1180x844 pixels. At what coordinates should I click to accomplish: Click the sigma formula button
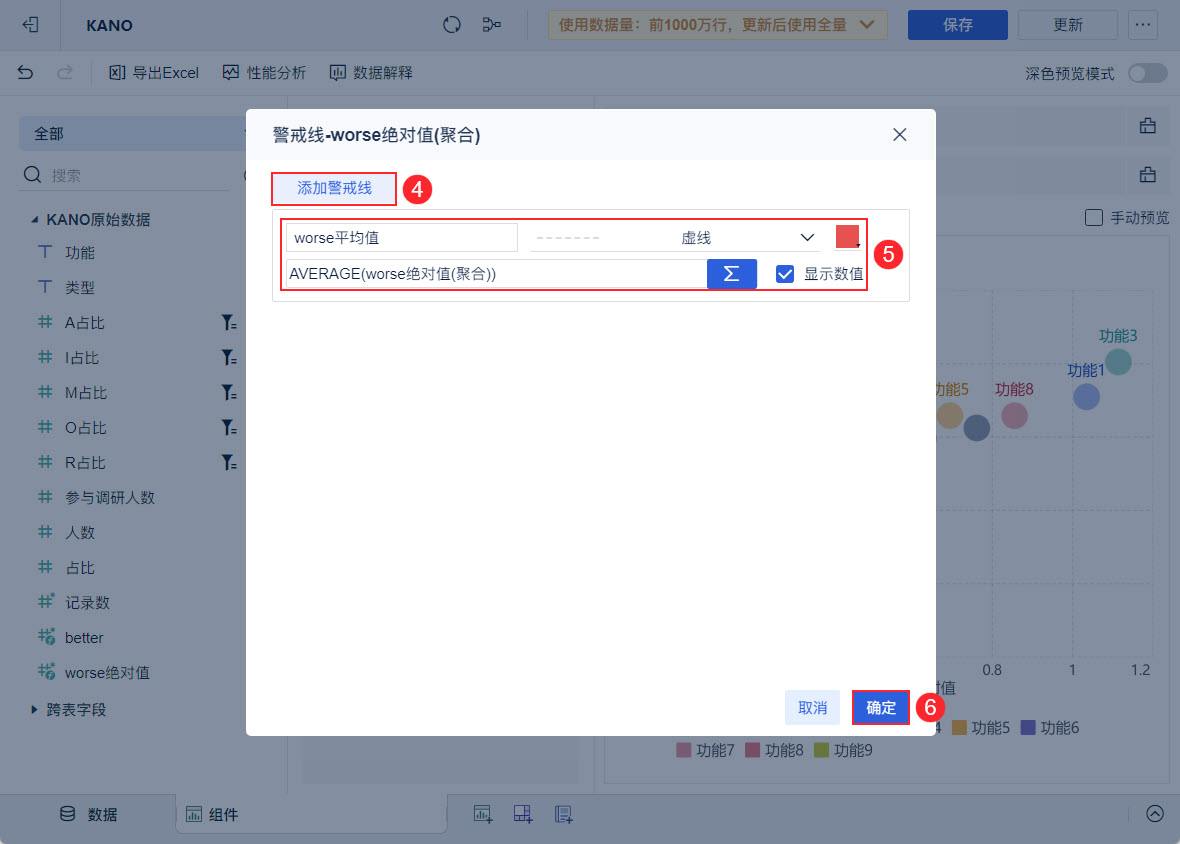731,274
